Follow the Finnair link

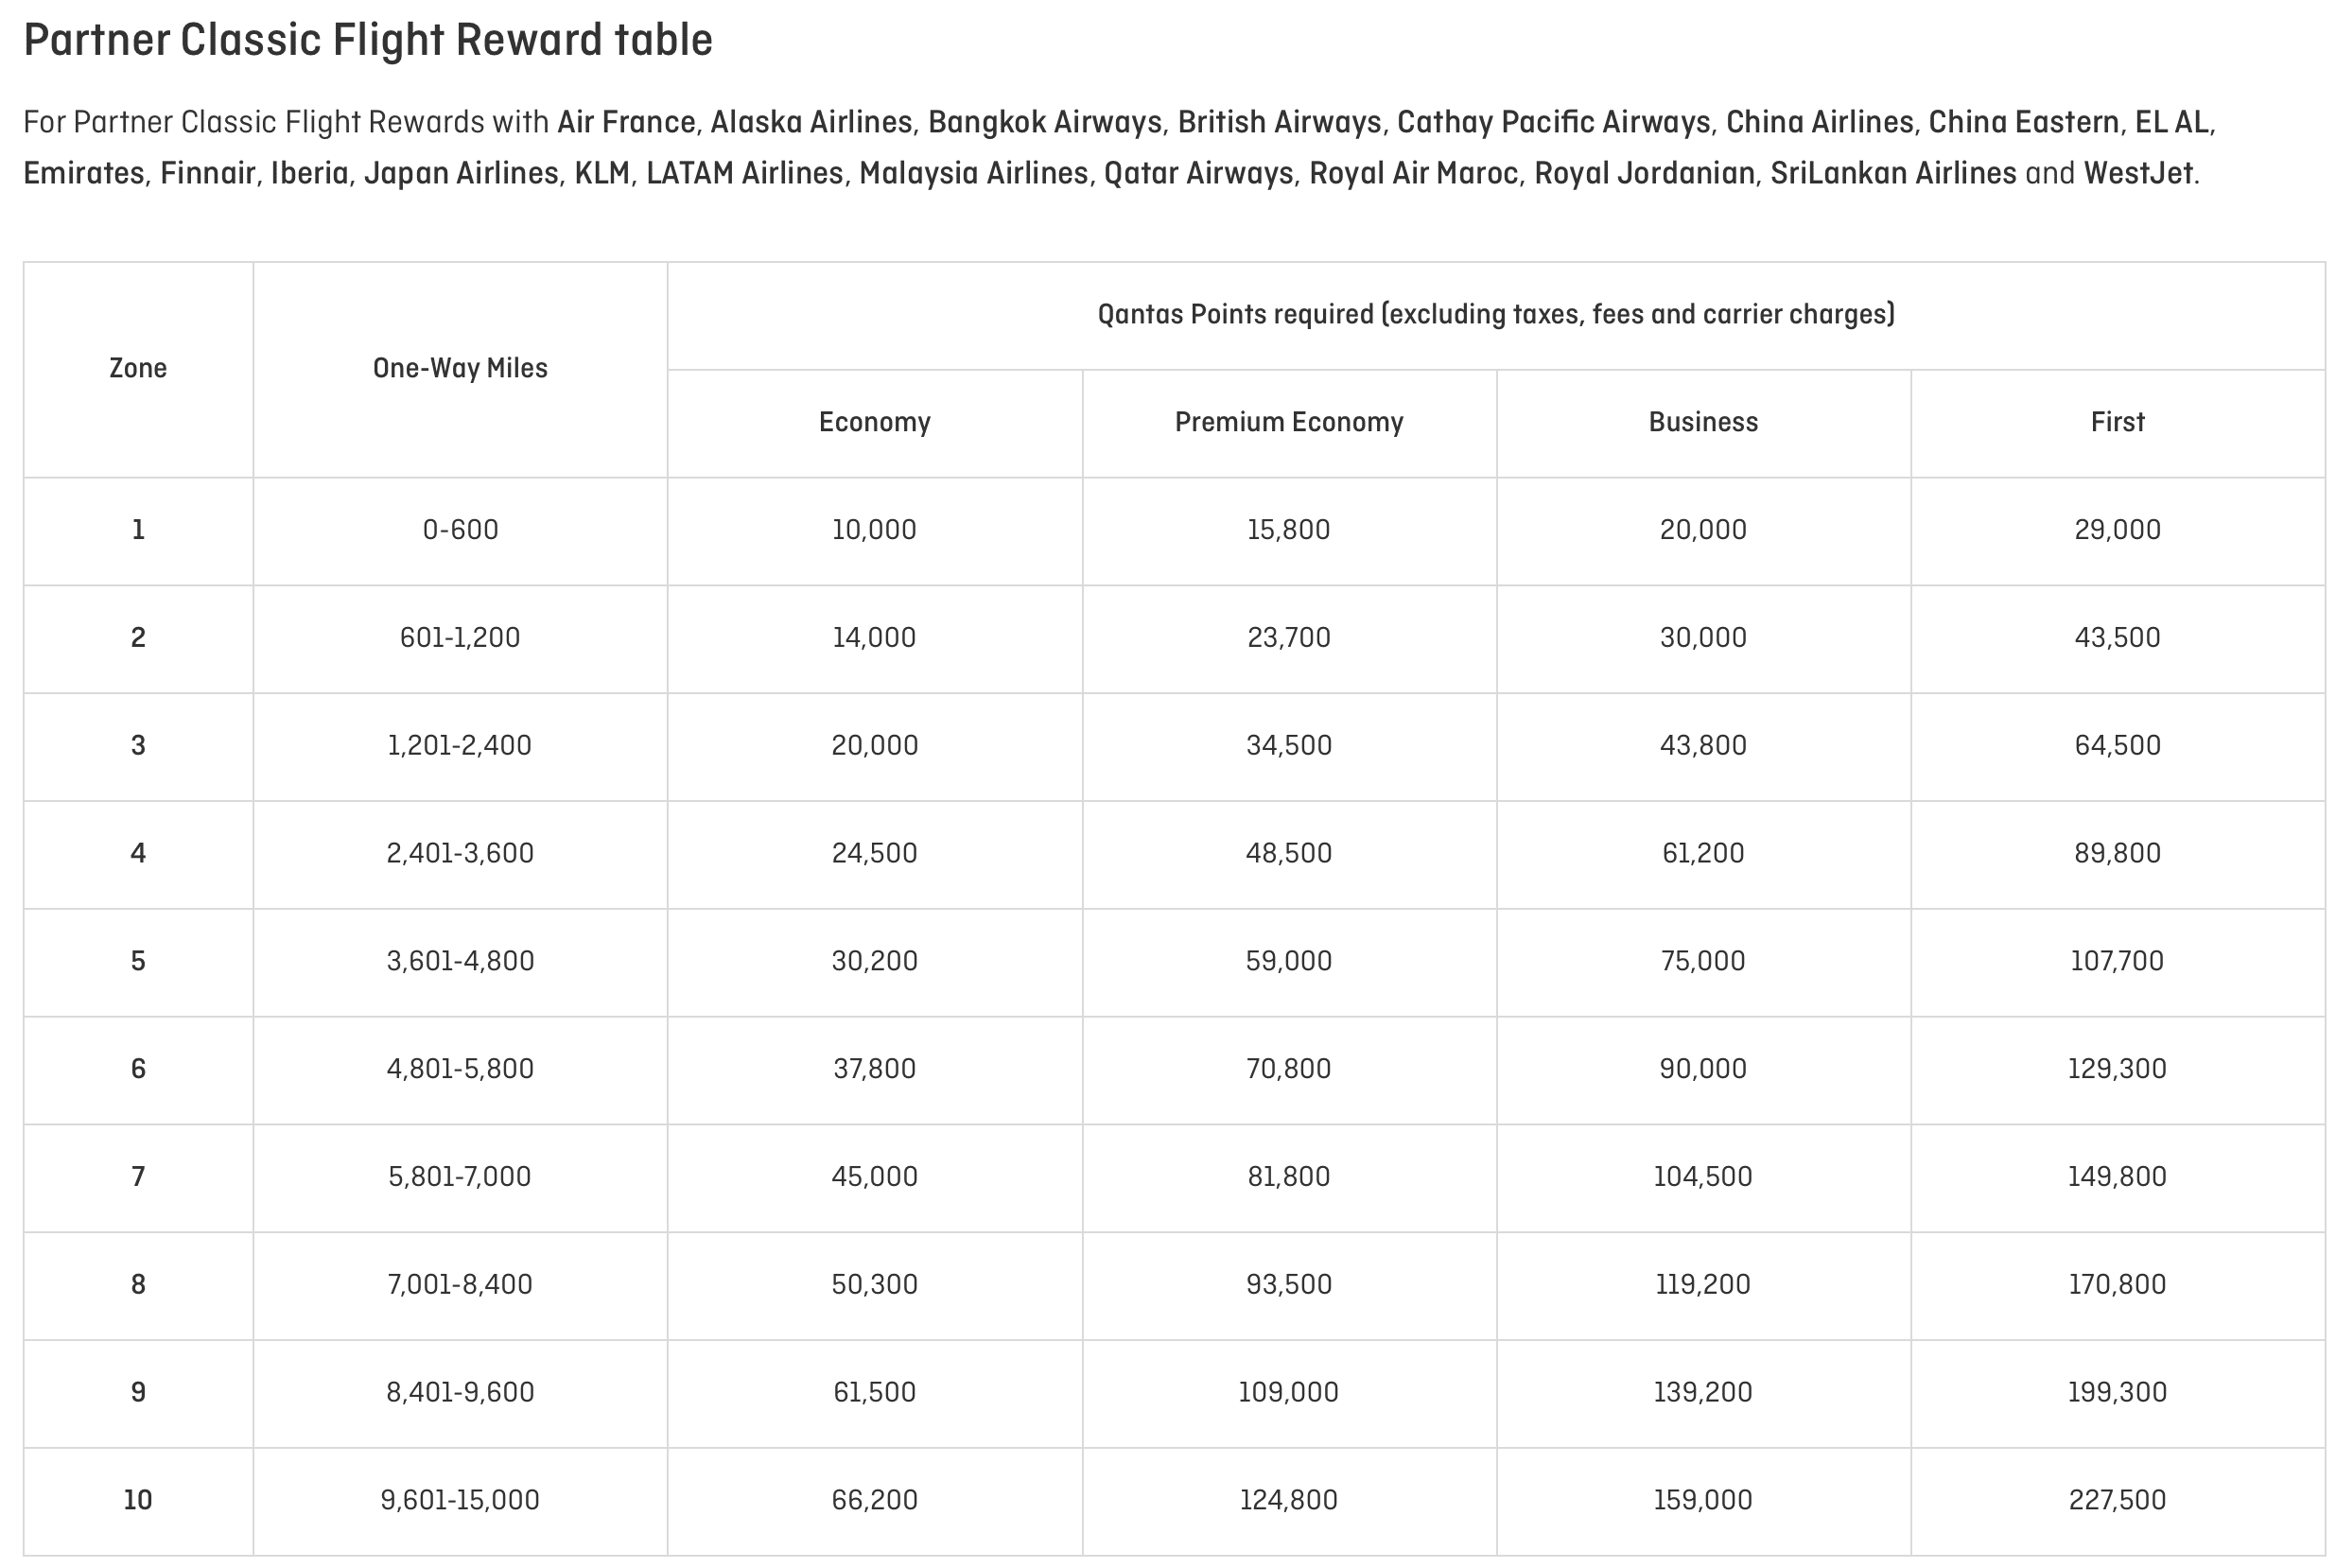(207, 174)
